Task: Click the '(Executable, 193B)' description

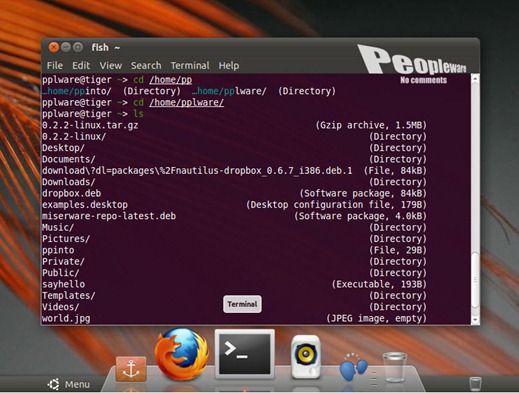Action: pos(379,284)
